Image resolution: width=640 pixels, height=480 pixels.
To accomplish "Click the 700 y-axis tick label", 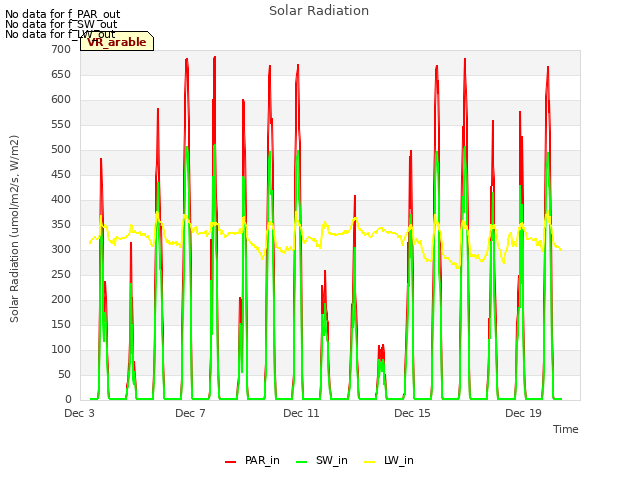I will click(x=61, y=50).
